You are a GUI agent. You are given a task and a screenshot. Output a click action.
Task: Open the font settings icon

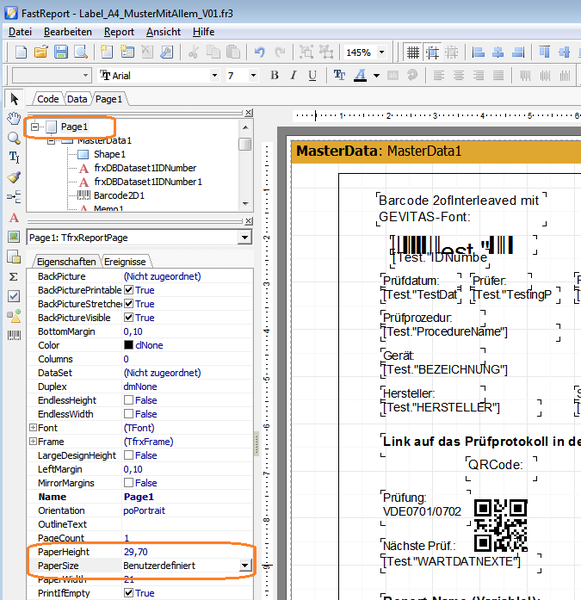[339, 75]
